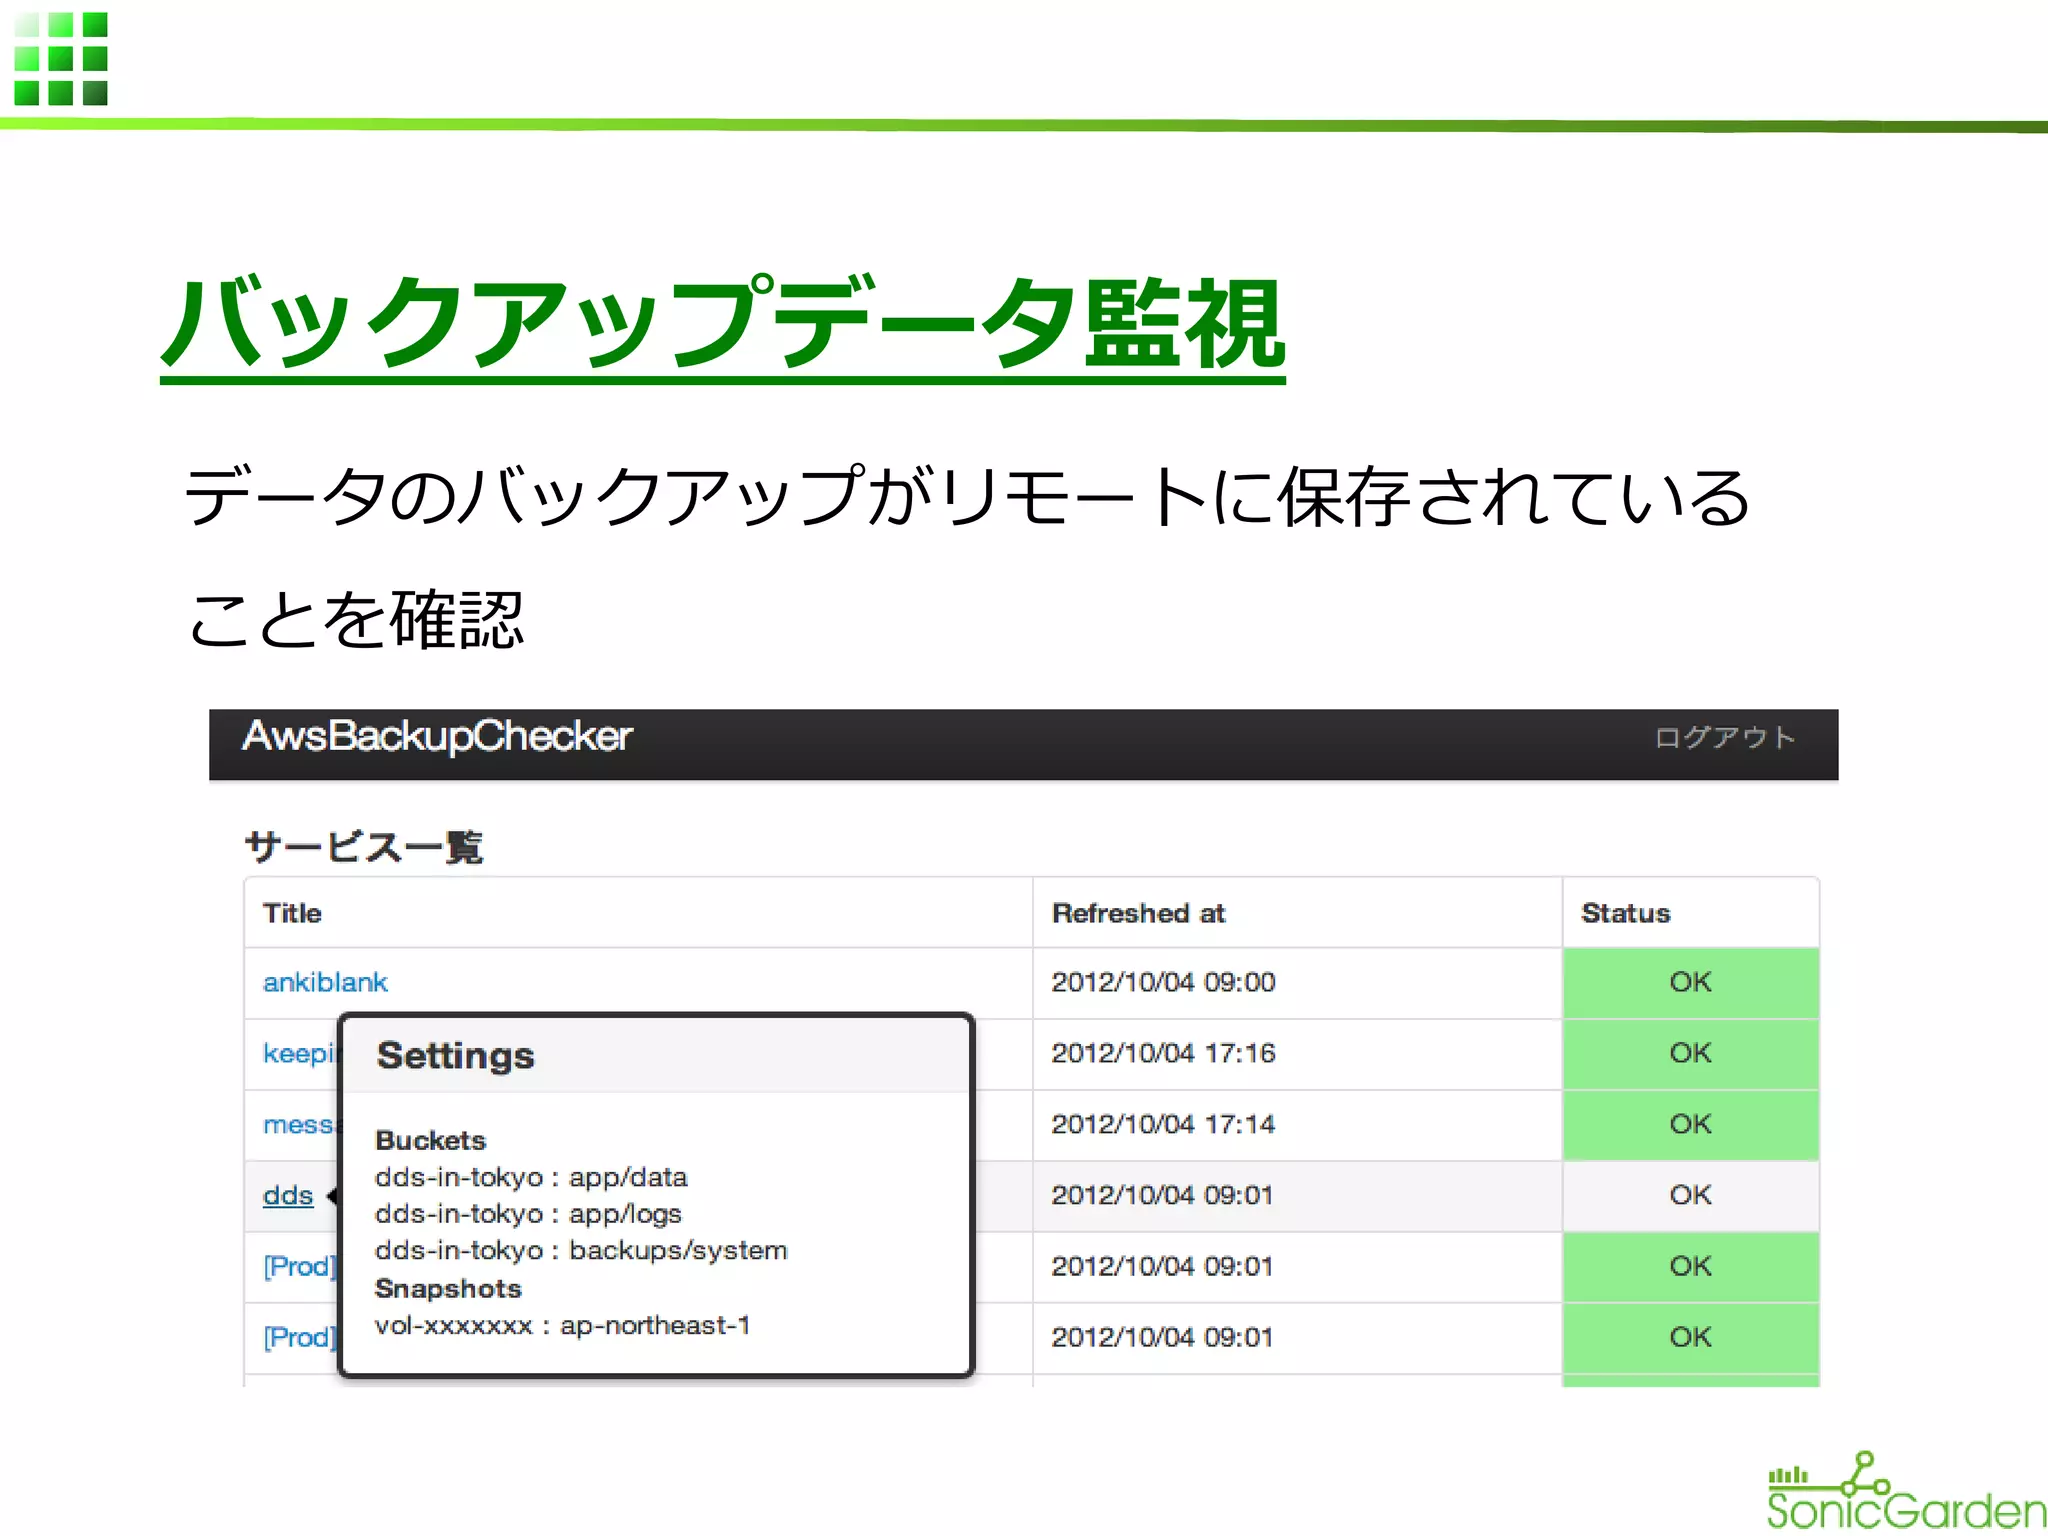2048x1536 pixels.
Task: Click the OK status beside 17:14
Action: (x=1690, y=1124)
